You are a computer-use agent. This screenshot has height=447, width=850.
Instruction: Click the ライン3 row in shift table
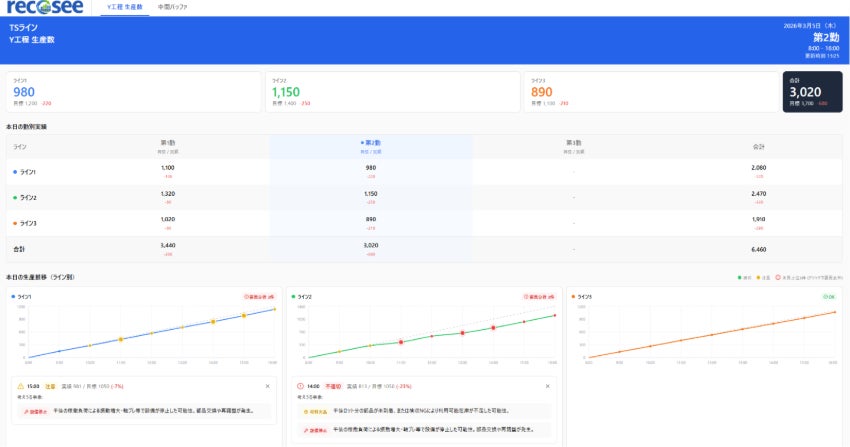pyautogui.click(x=424, y=223)
